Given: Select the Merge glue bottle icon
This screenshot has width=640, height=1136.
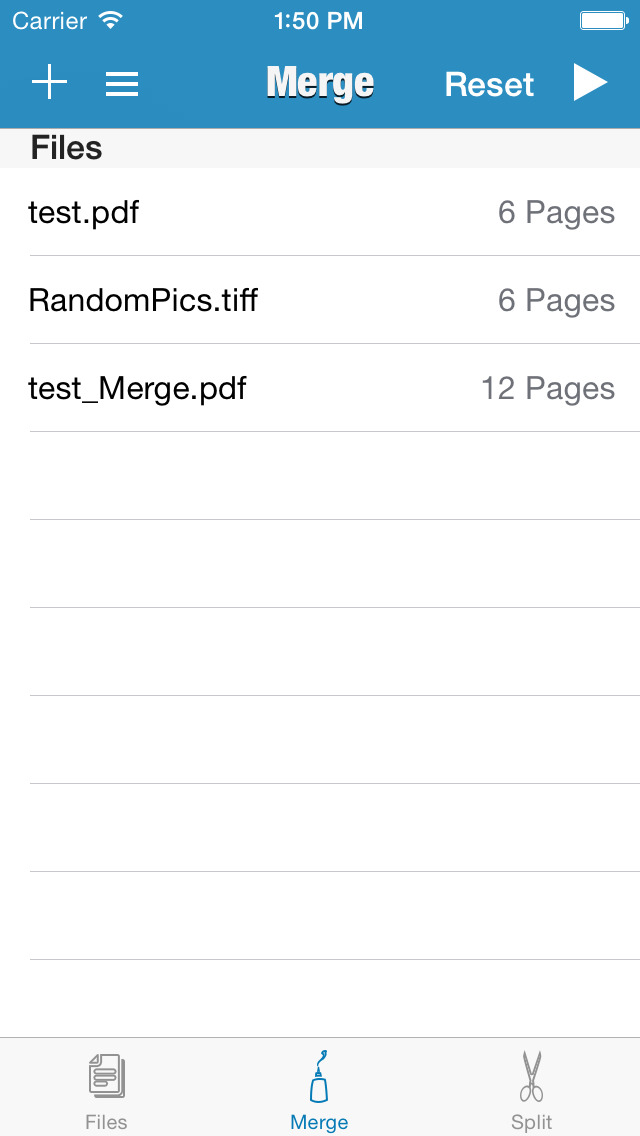Looking at the screenshot, I should [319, 1076].
